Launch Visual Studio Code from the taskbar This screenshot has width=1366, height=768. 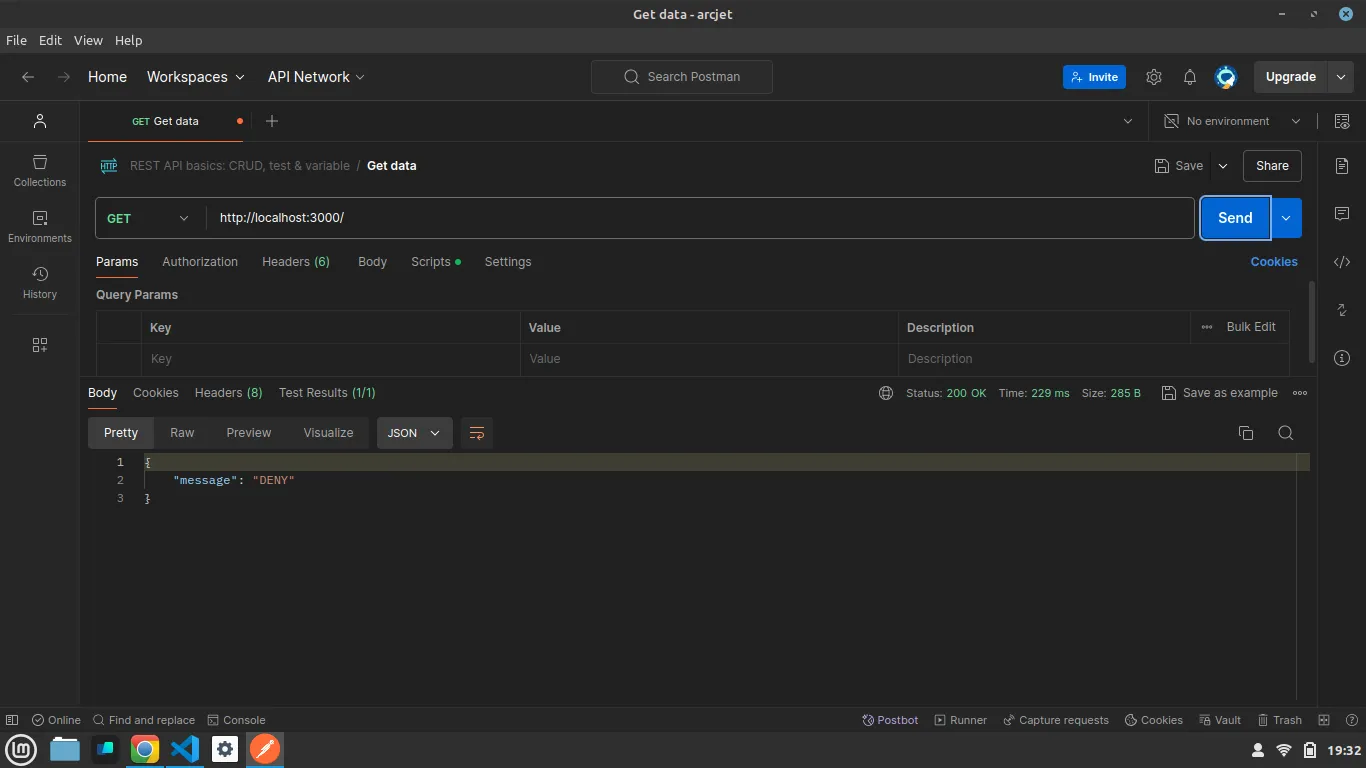[185, 749]
